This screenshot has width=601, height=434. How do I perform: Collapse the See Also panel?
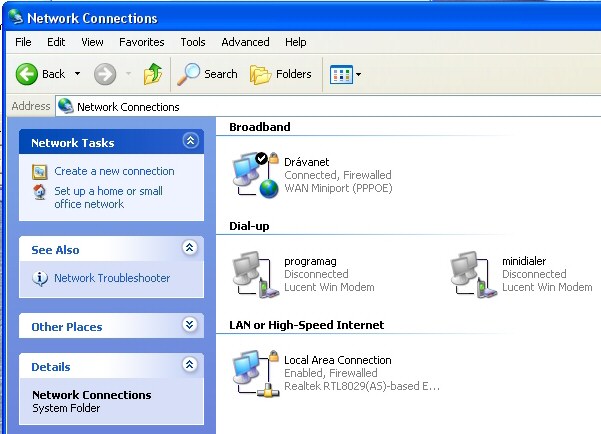point(190,248)
